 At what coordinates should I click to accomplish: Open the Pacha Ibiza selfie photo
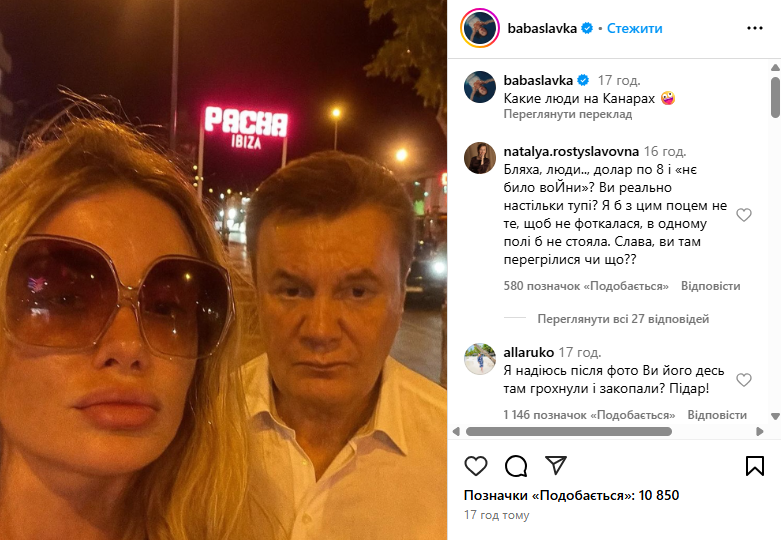223,270
